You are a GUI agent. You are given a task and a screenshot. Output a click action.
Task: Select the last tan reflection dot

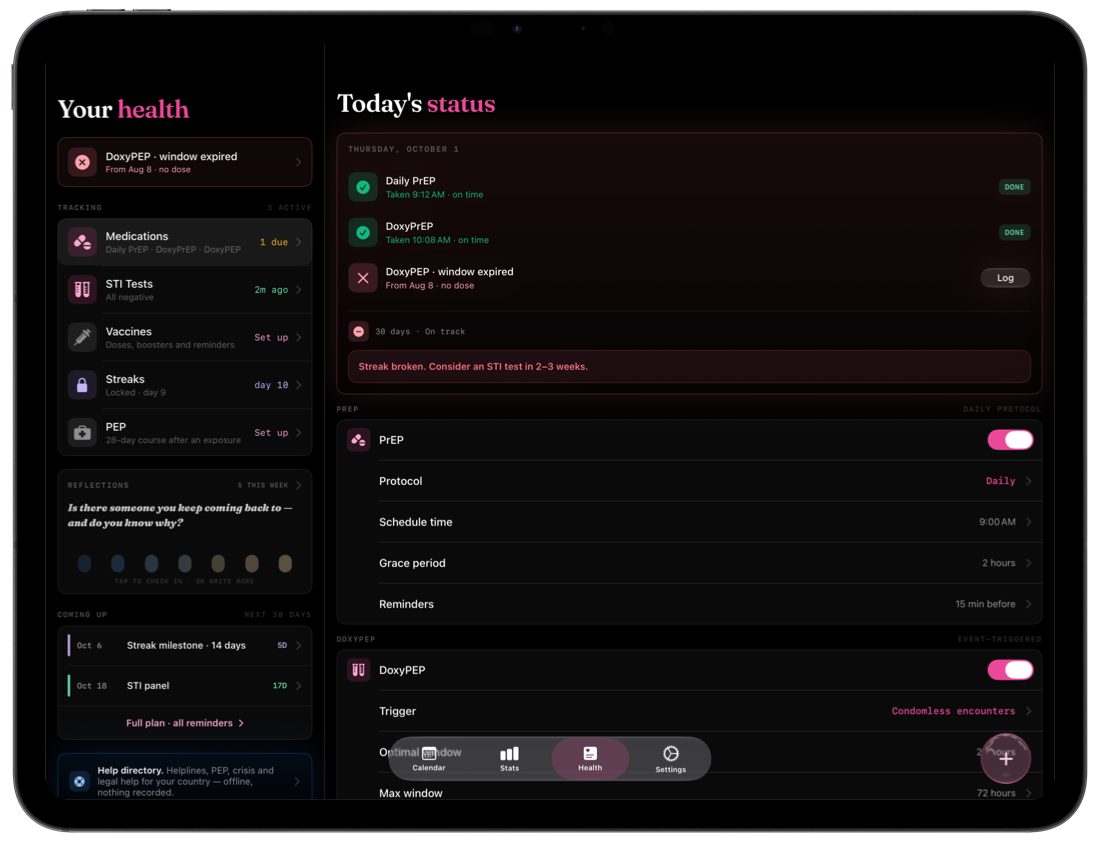(285, 563)
